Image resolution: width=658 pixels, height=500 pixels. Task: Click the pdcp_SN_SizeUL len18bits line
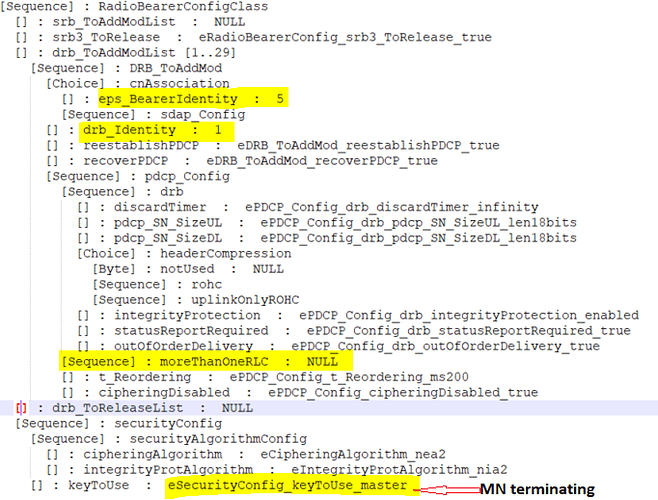[327, 223]
